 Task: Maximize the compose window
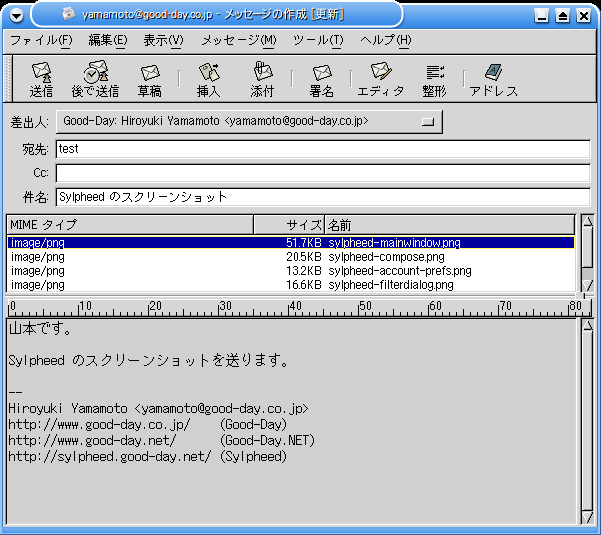562,16
